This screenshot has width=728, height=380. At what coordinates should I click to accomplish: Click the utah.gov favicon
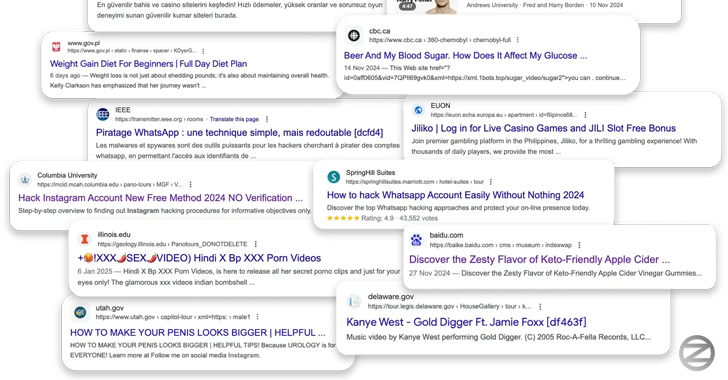click(80, 312)
